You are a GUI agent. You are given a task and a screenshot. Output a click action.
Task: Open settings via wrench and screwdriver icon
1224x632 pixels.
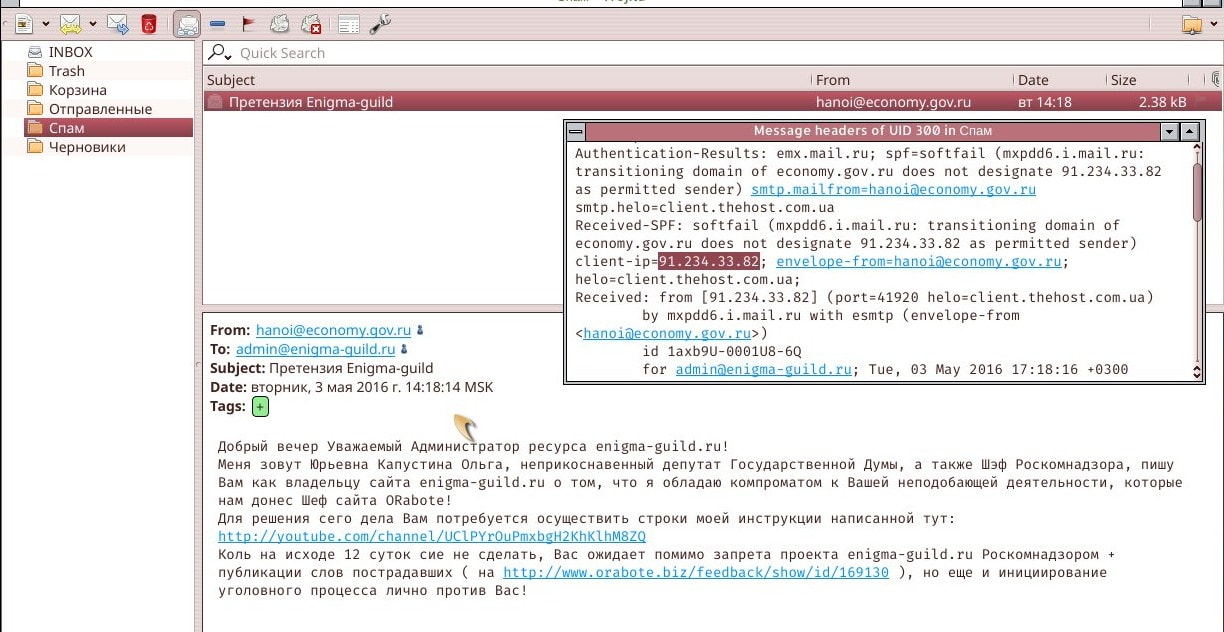click(381, 23)
